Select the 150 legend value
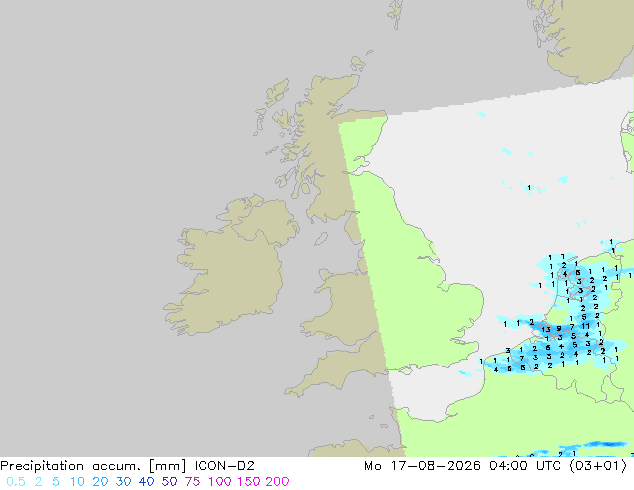This screenshot has width=634, height=490. [x=249, y=482]
